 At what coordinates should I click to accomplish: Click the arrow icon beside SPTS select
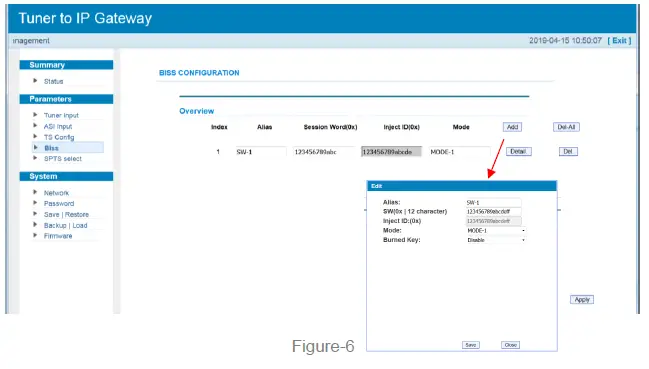[35, 158]
